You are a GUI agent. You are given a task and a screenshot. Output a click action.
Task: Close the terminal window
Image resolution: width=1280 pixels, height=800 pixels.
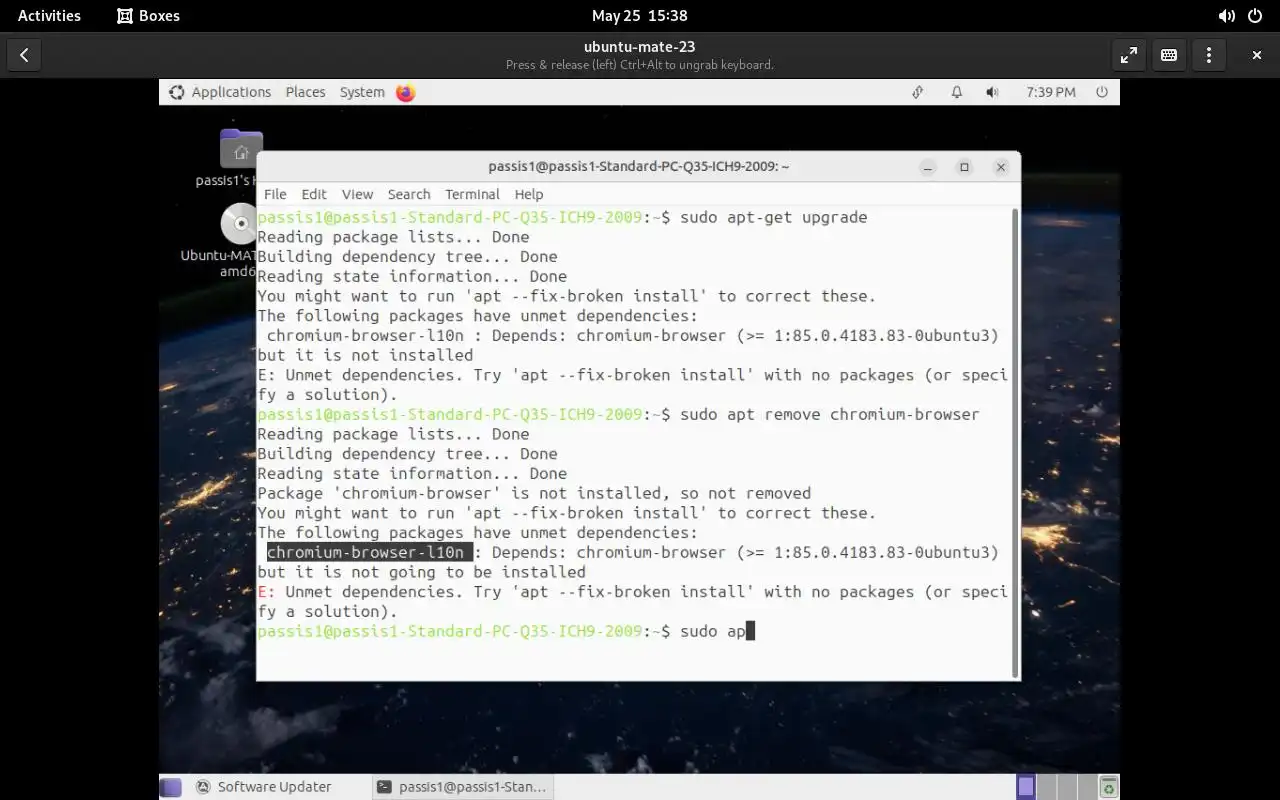tap(1001, 167)
